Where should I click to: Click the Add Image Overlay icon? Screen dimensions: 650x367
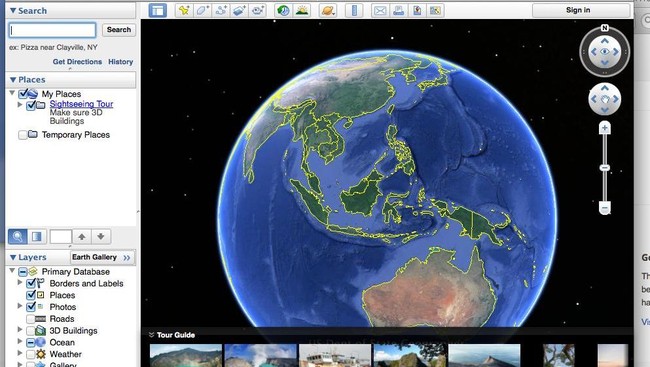pyautogui.click(x=239, y=10)
